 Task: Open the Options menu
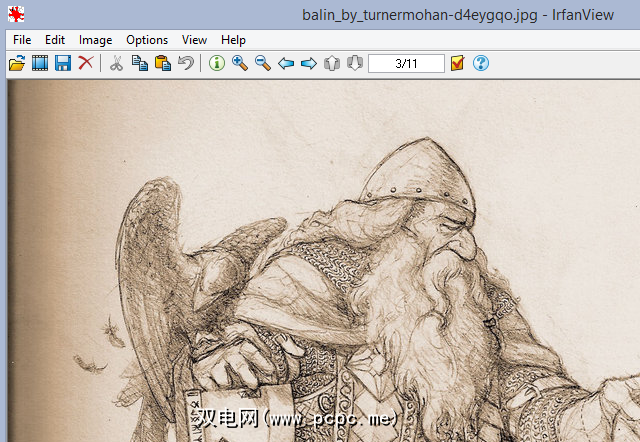pyautogui.click(x=147, y=40)
